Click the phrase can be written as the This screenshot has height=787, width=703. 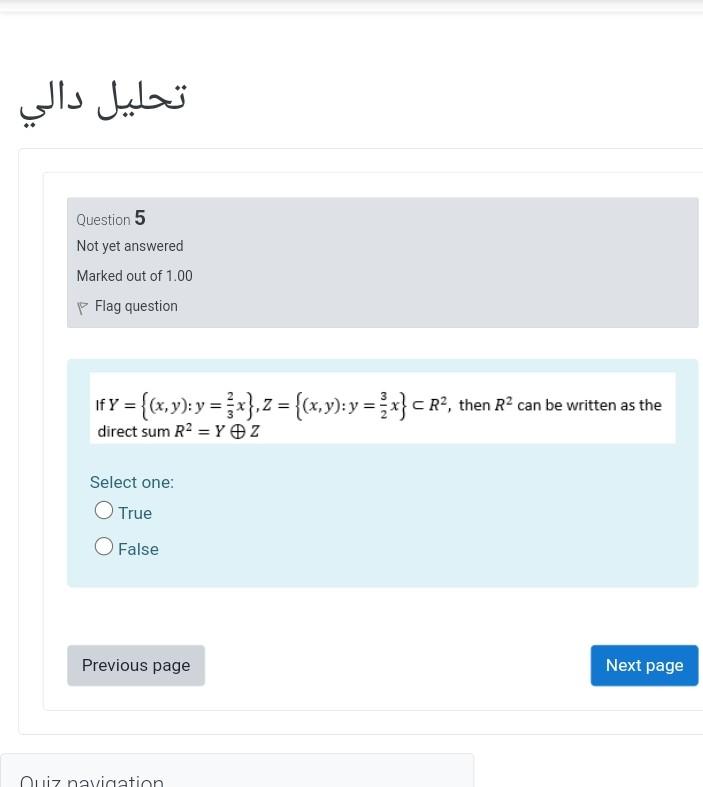pyautogui.click(x=589, y=405)
